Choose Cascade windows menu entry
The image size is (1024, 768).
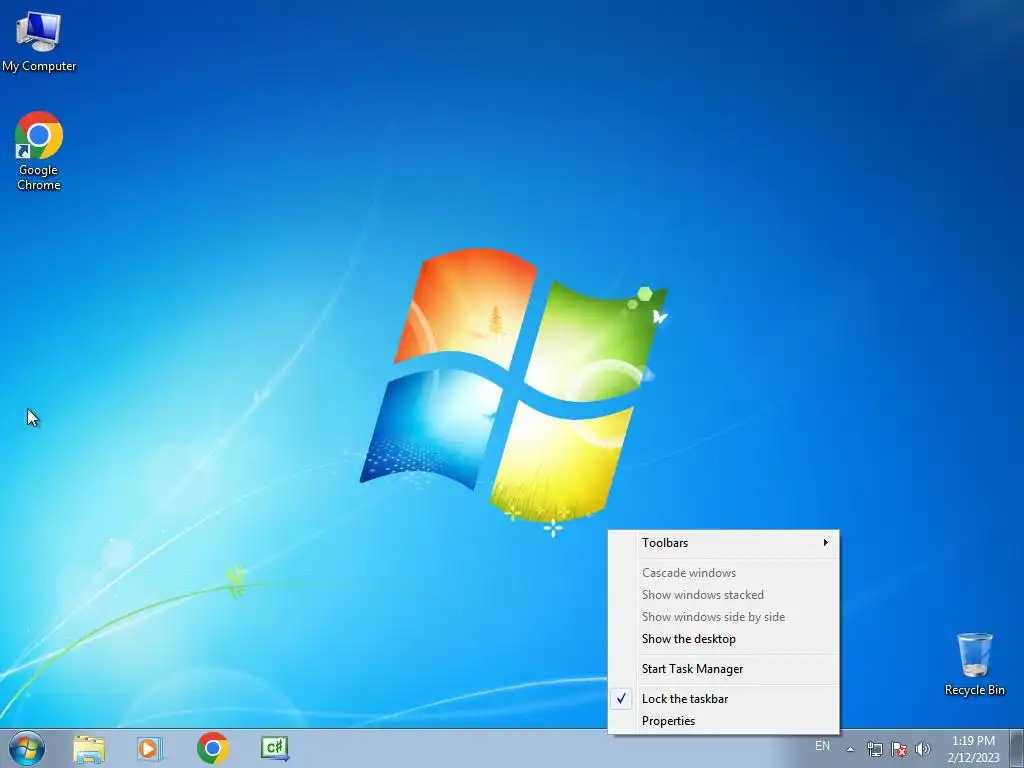(724, 573)
